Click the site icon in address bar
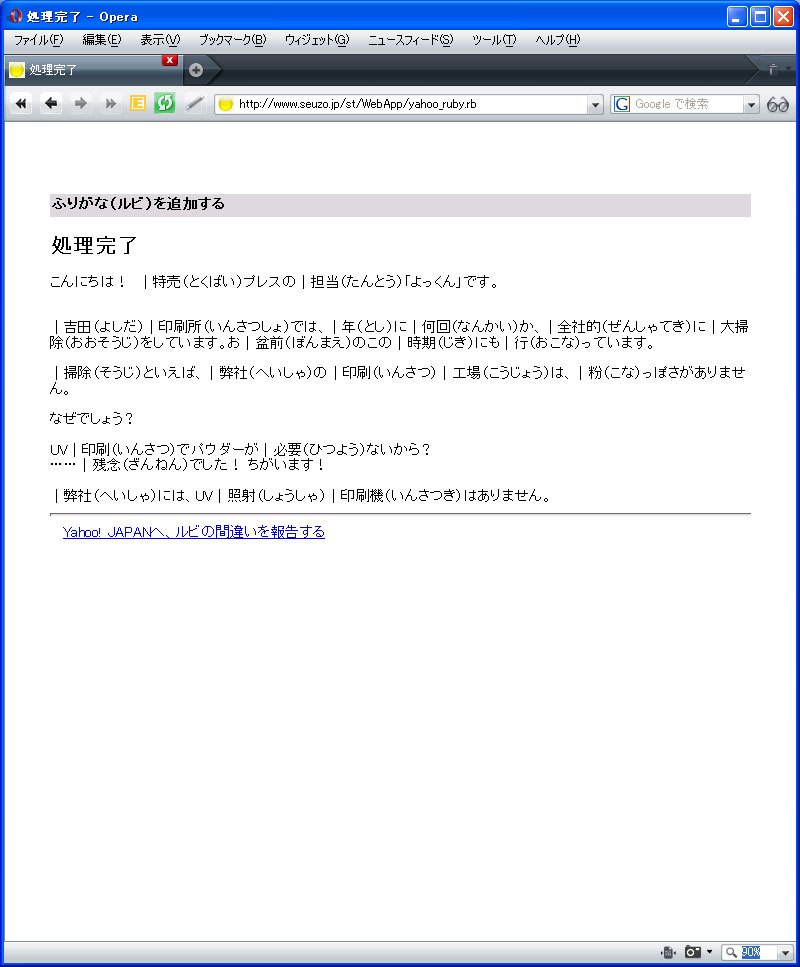 tap(226, 104)
